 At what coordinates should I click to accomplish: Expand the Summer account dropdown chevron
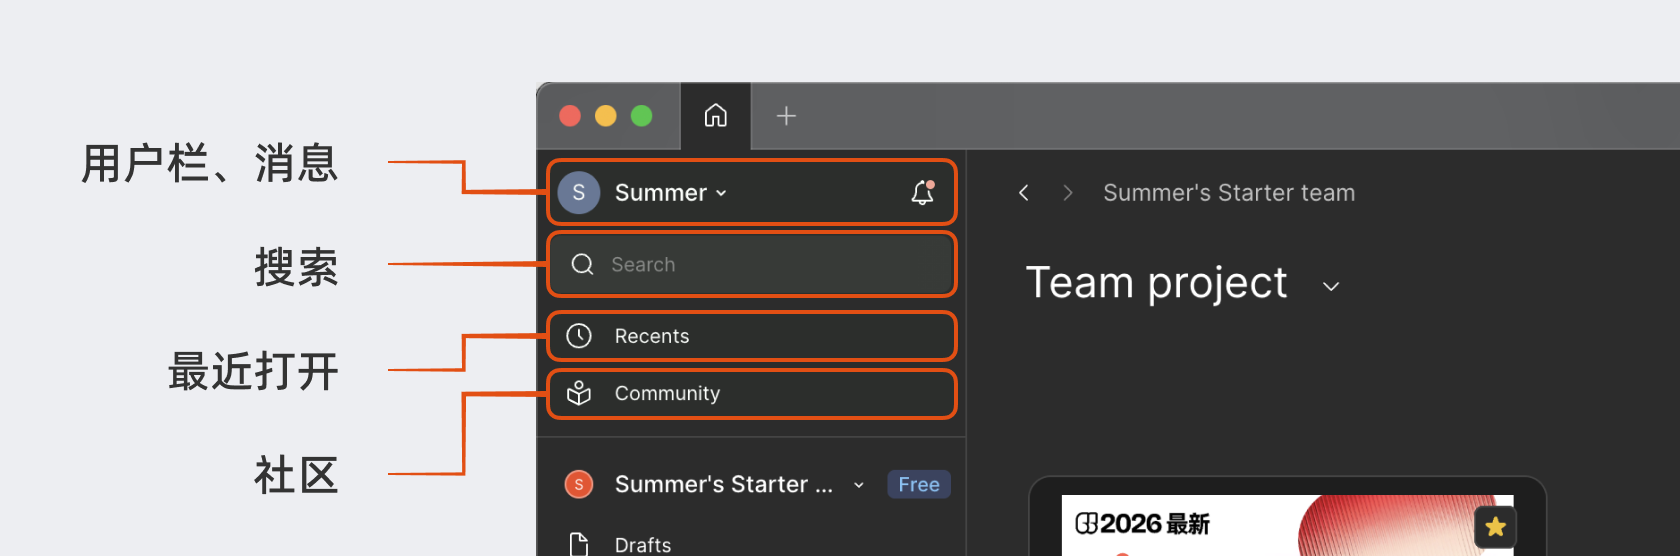click(x=721, y=193)
